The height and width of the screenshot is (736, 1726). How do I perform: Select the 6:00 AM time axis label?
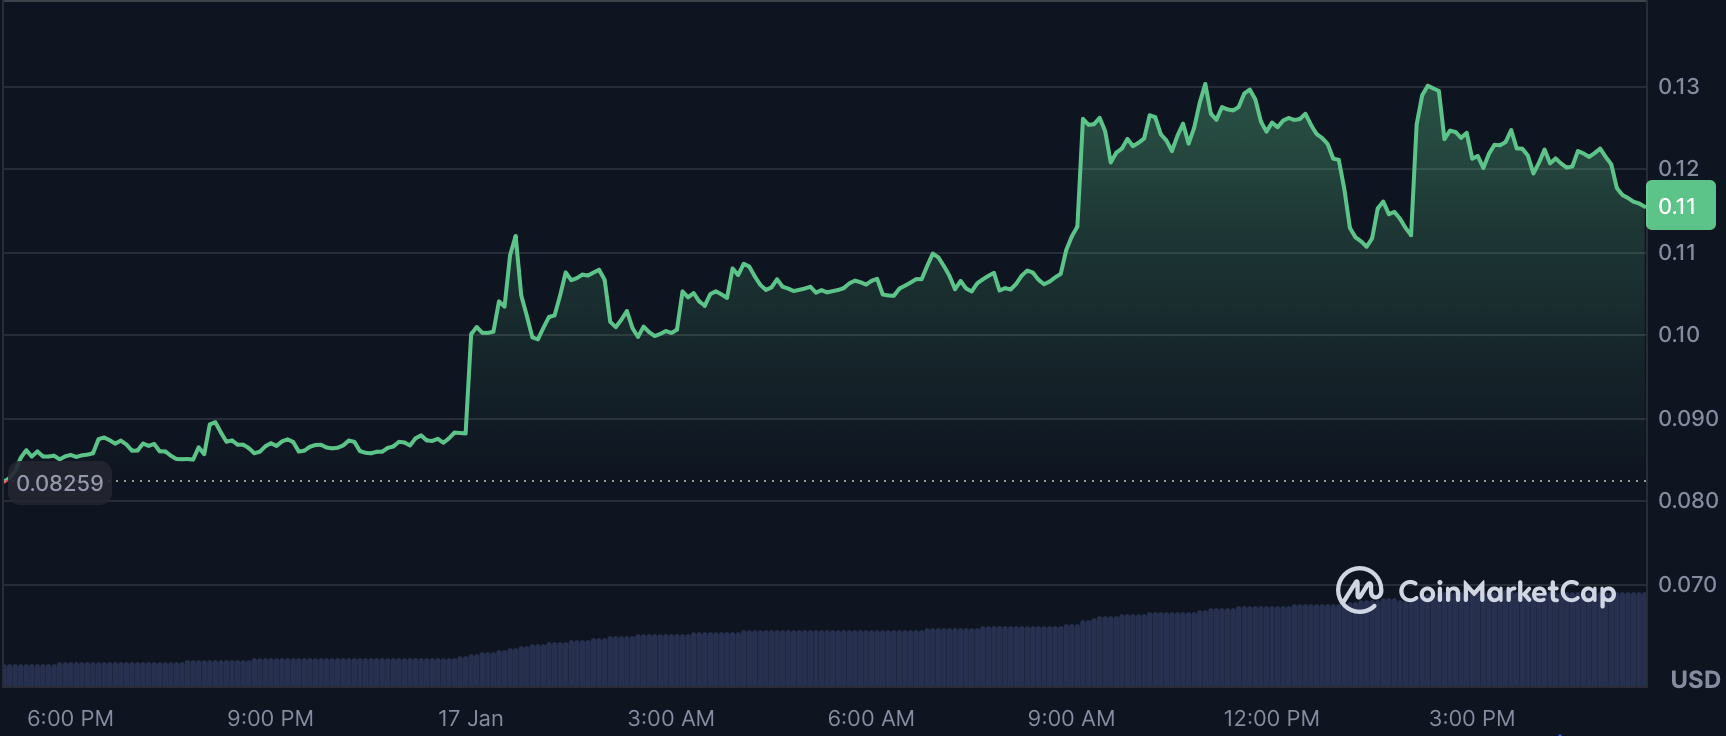click(x=871, y=718)
